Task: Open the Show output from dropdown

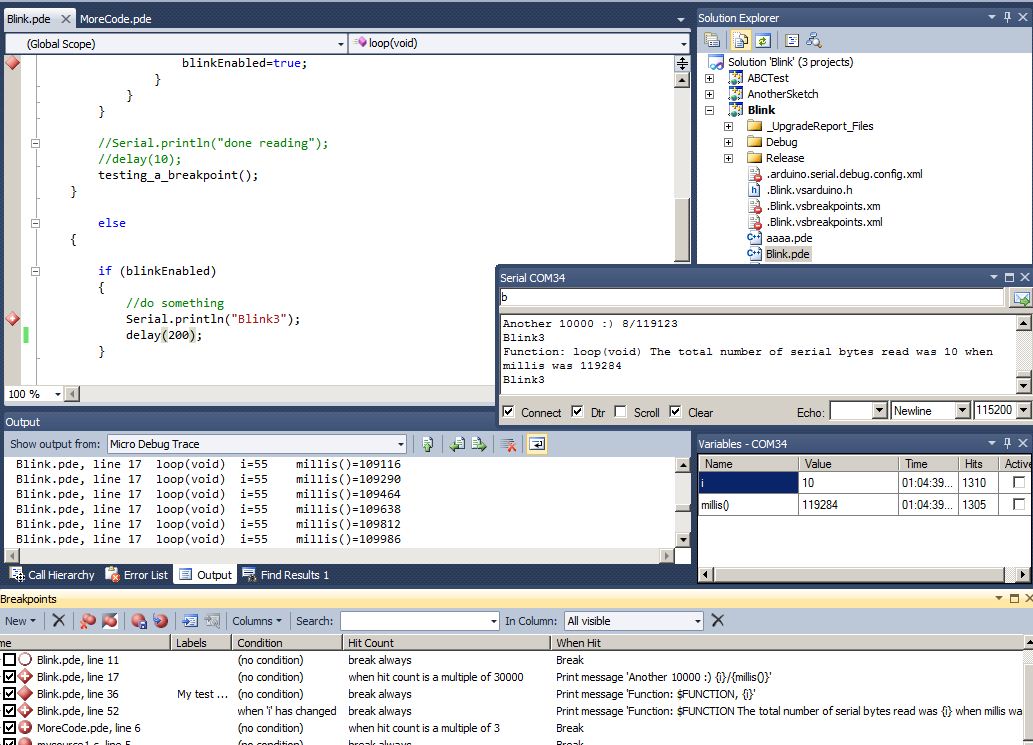Action: 402,443
